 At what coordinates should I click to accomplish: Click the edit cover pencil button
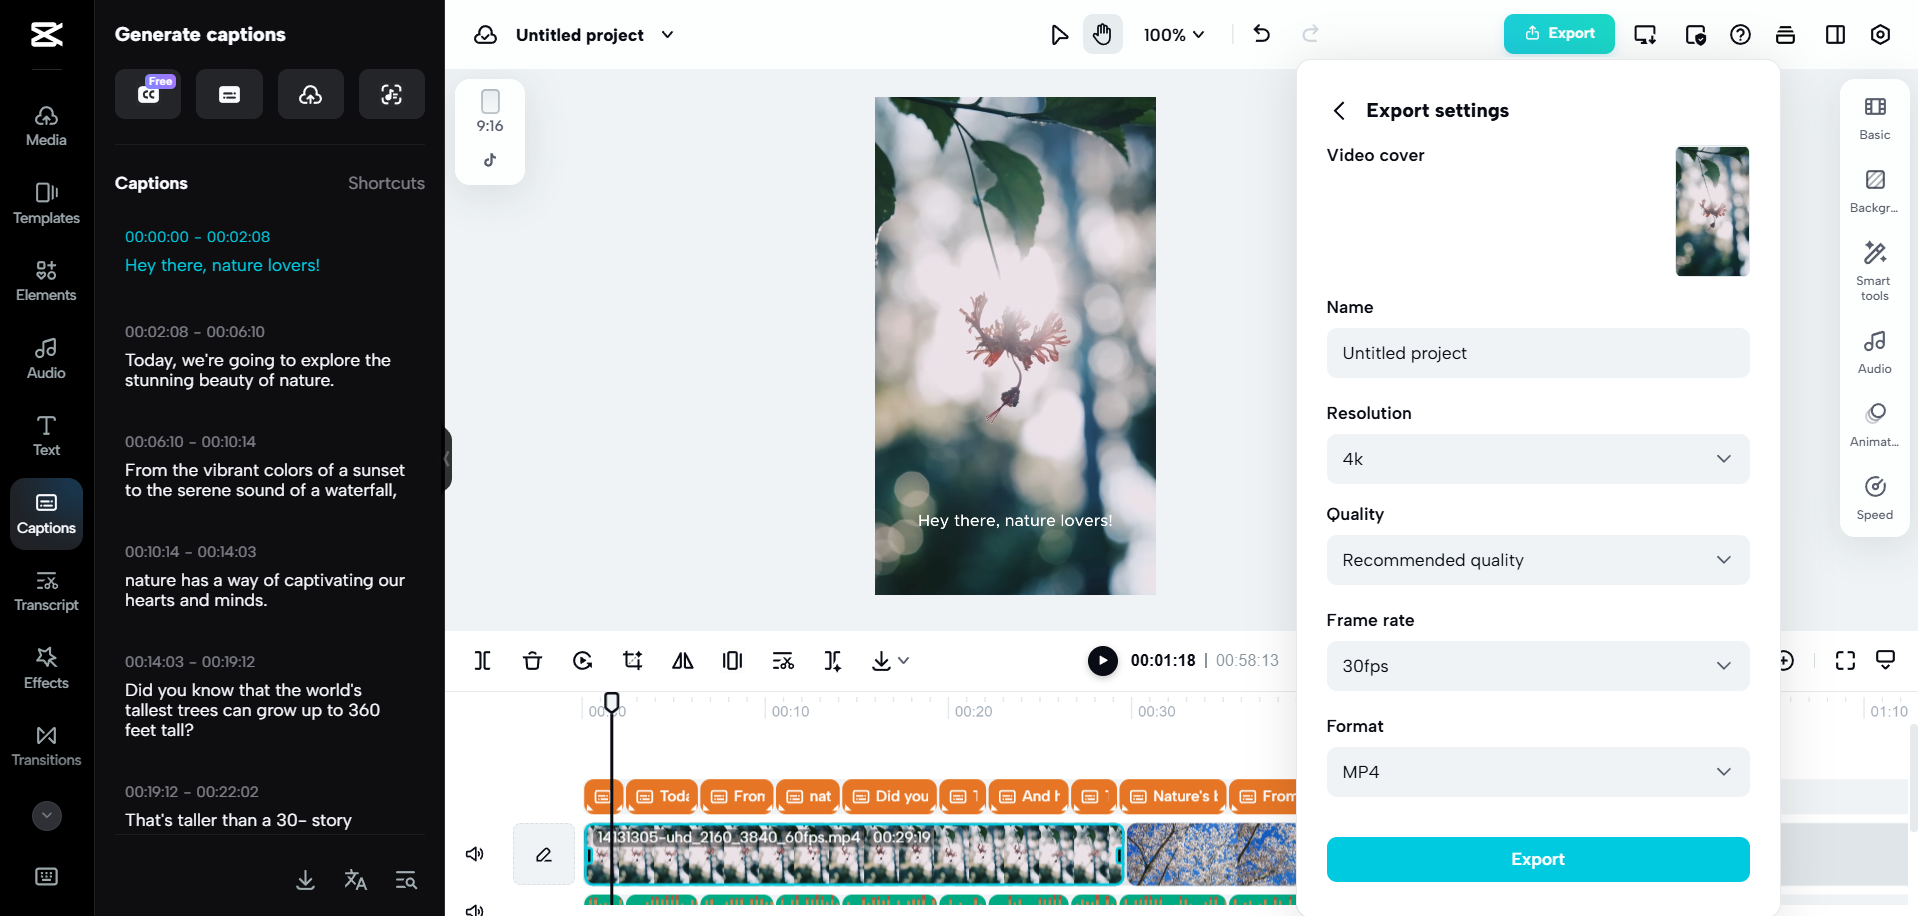544,854
